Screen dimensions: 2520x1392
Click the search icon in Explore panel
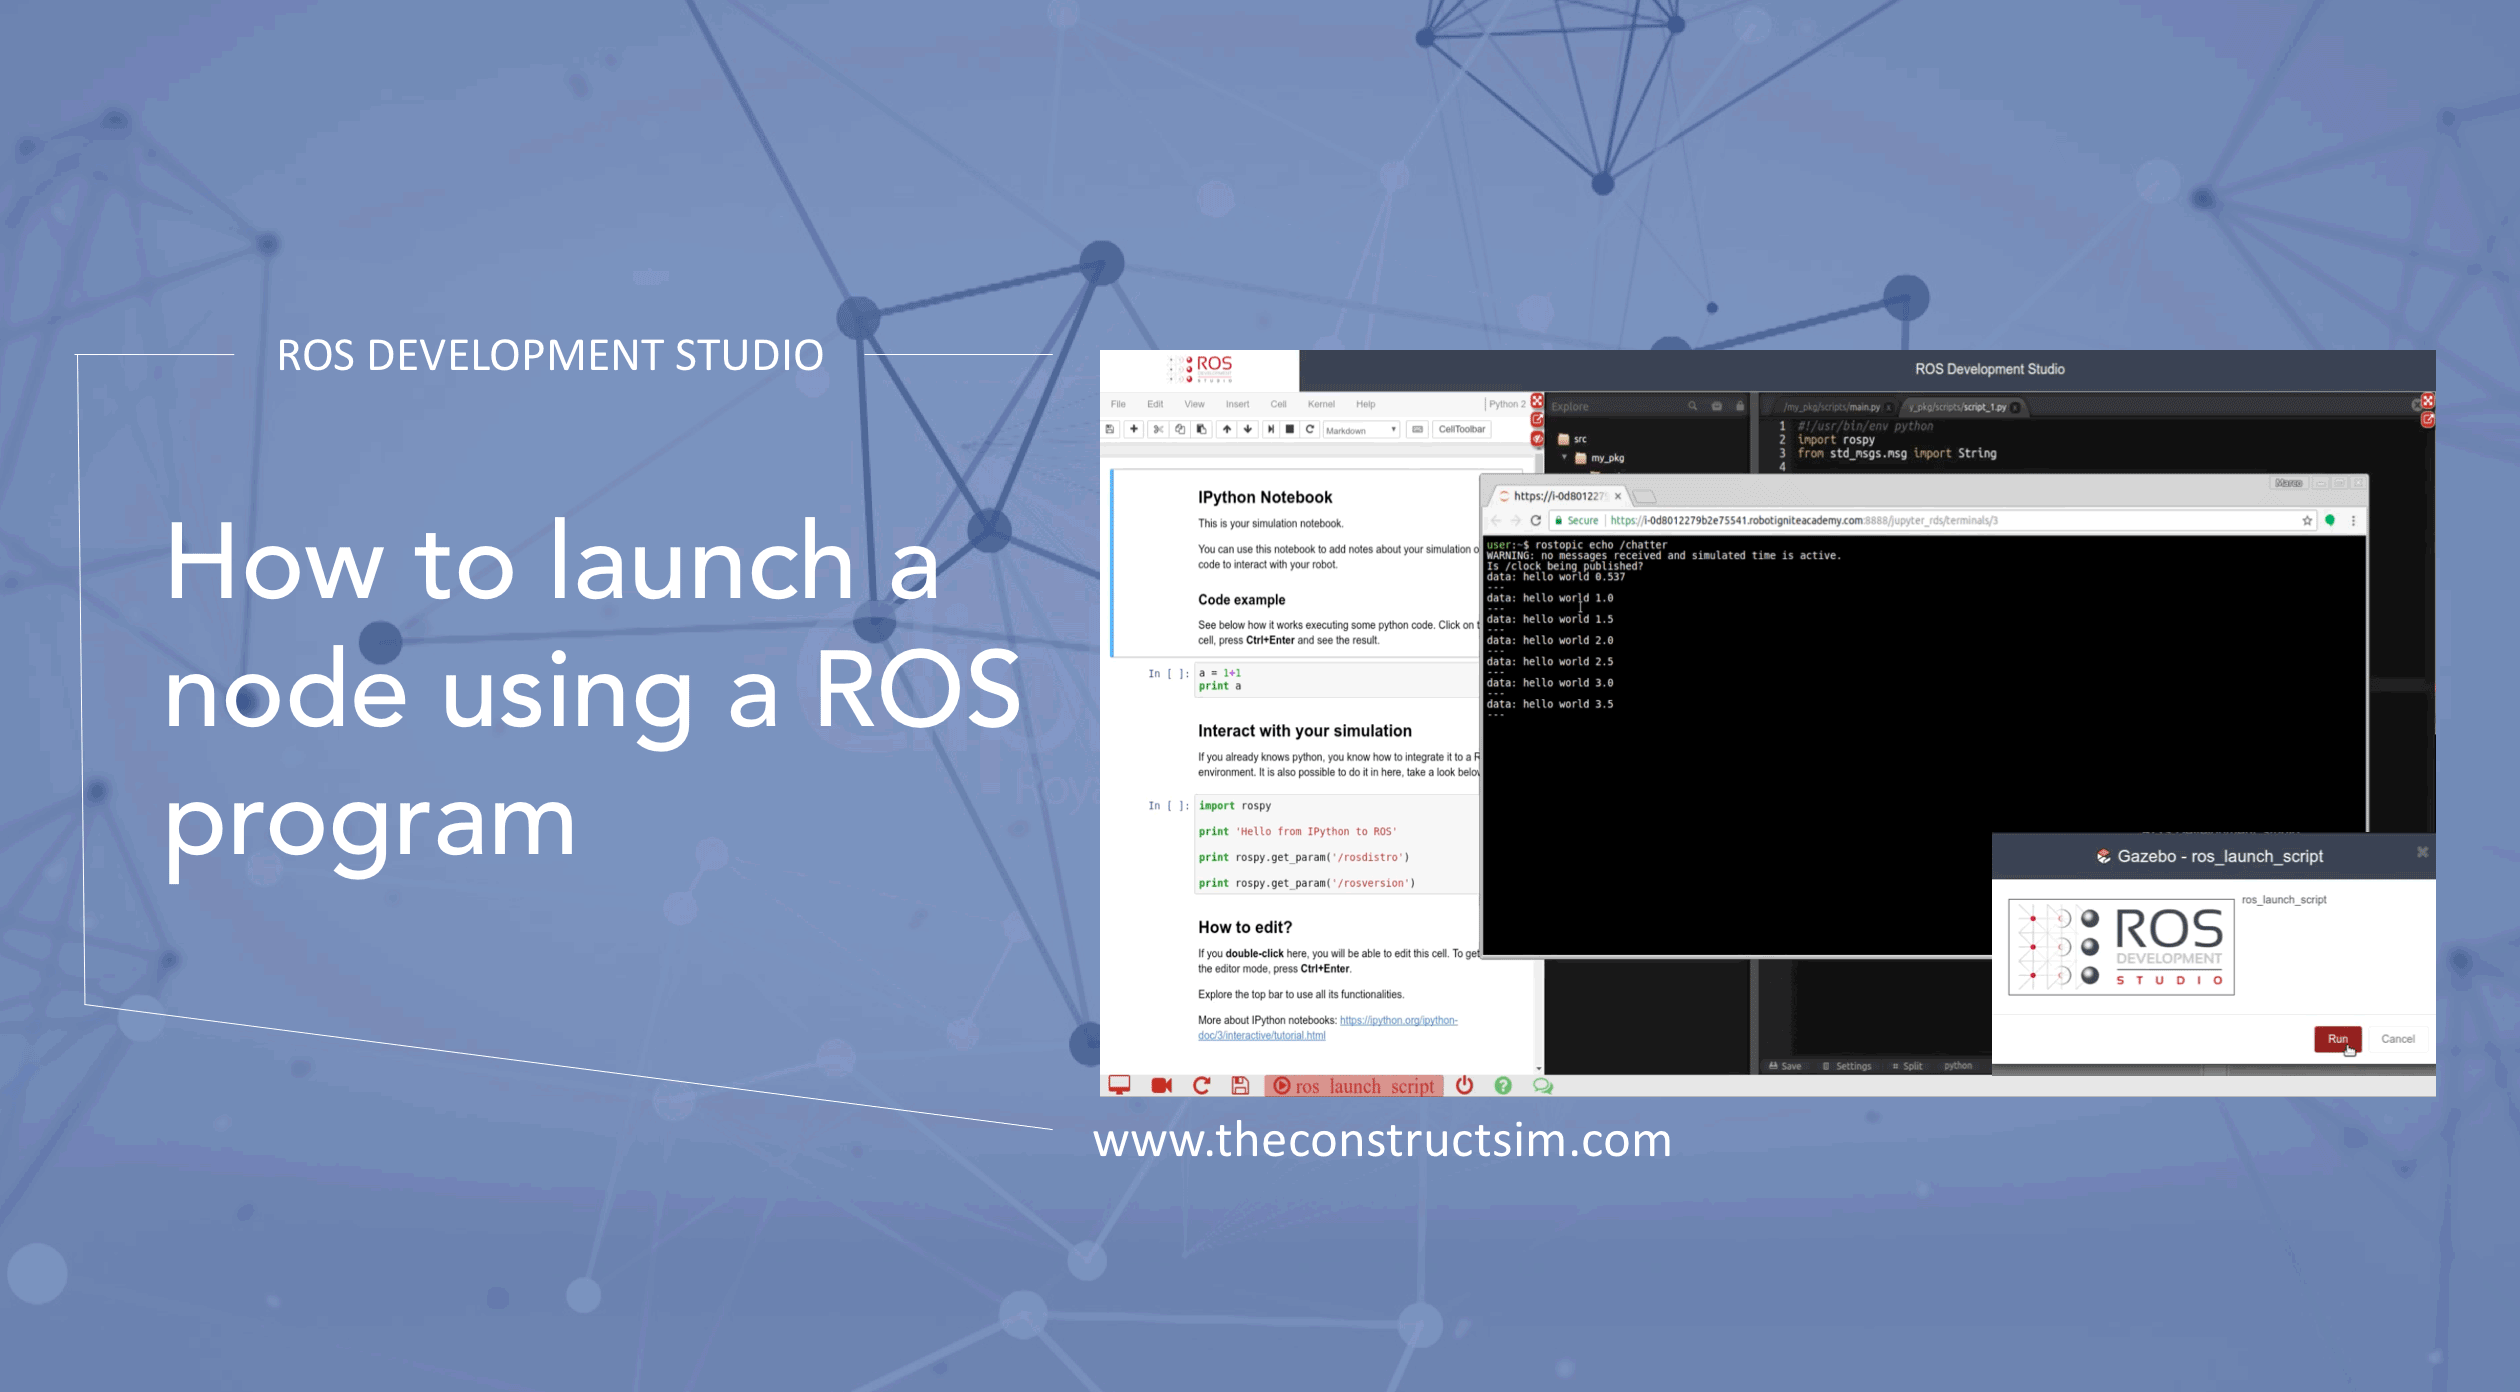pos(1692,406)
